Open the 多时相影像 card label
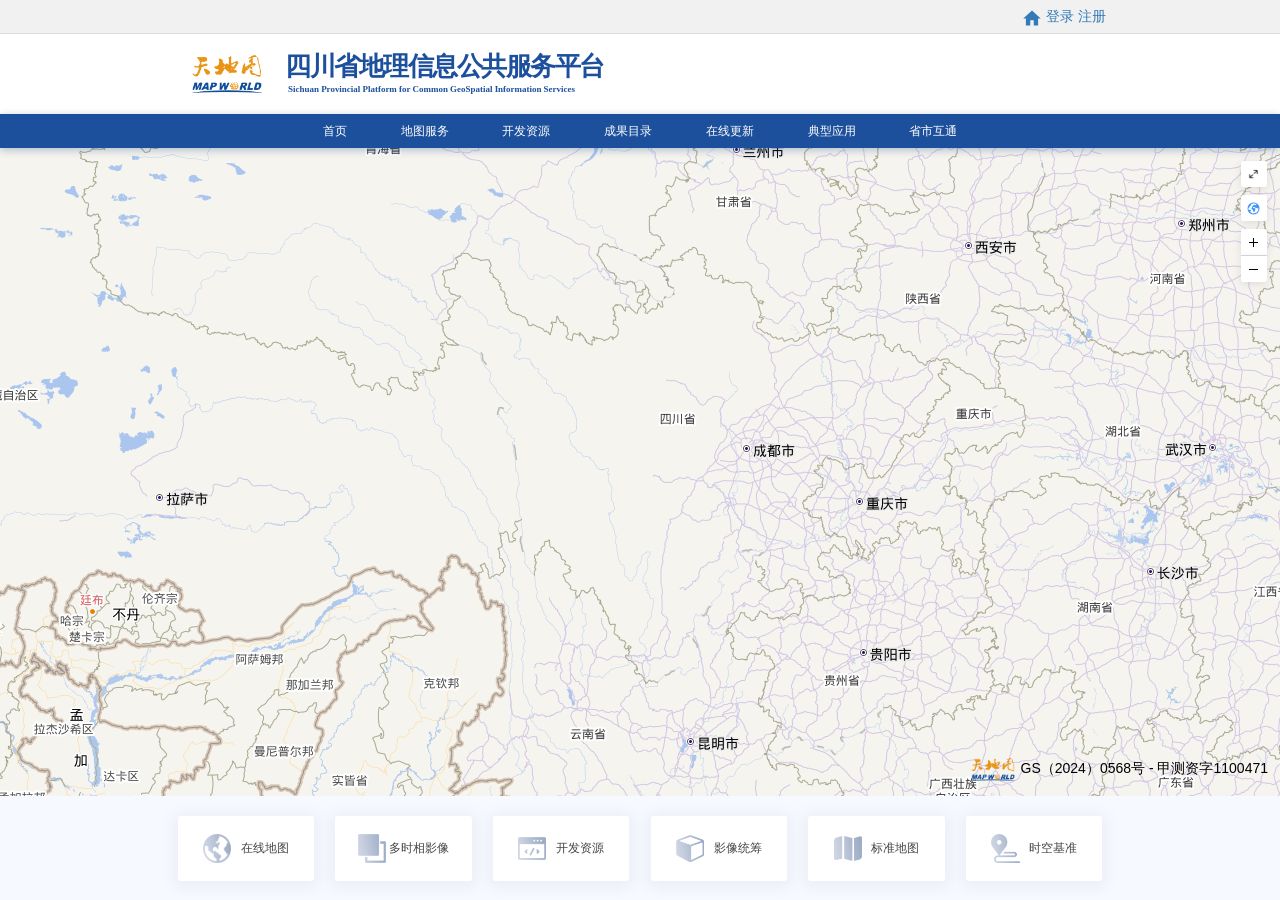Screen dimensions: 1280x900 click(x=419, y=848)
